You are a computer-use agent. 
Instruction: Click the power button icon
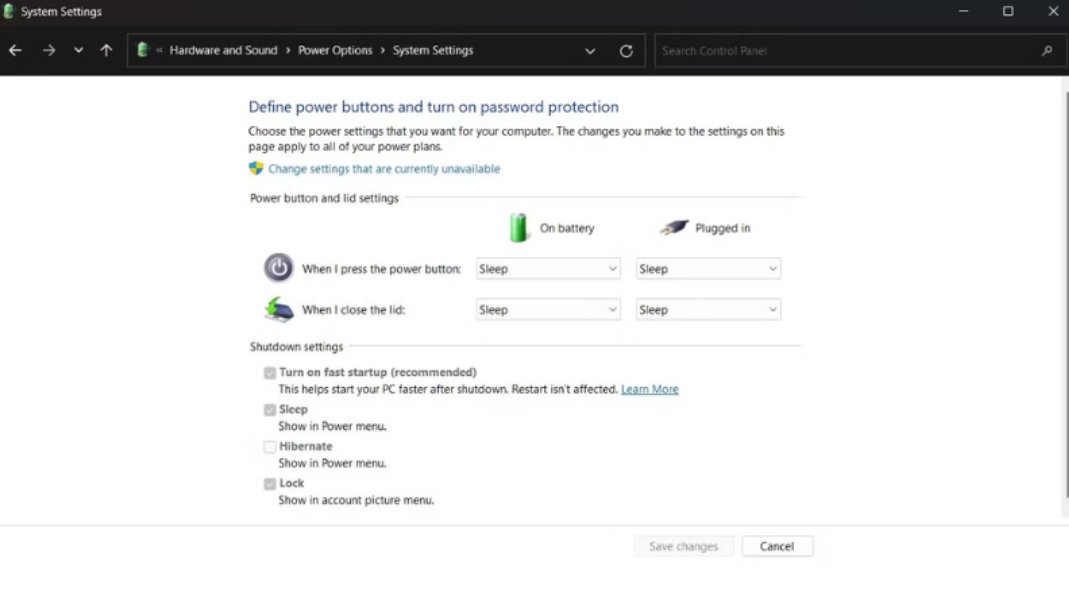coord(278,268)
